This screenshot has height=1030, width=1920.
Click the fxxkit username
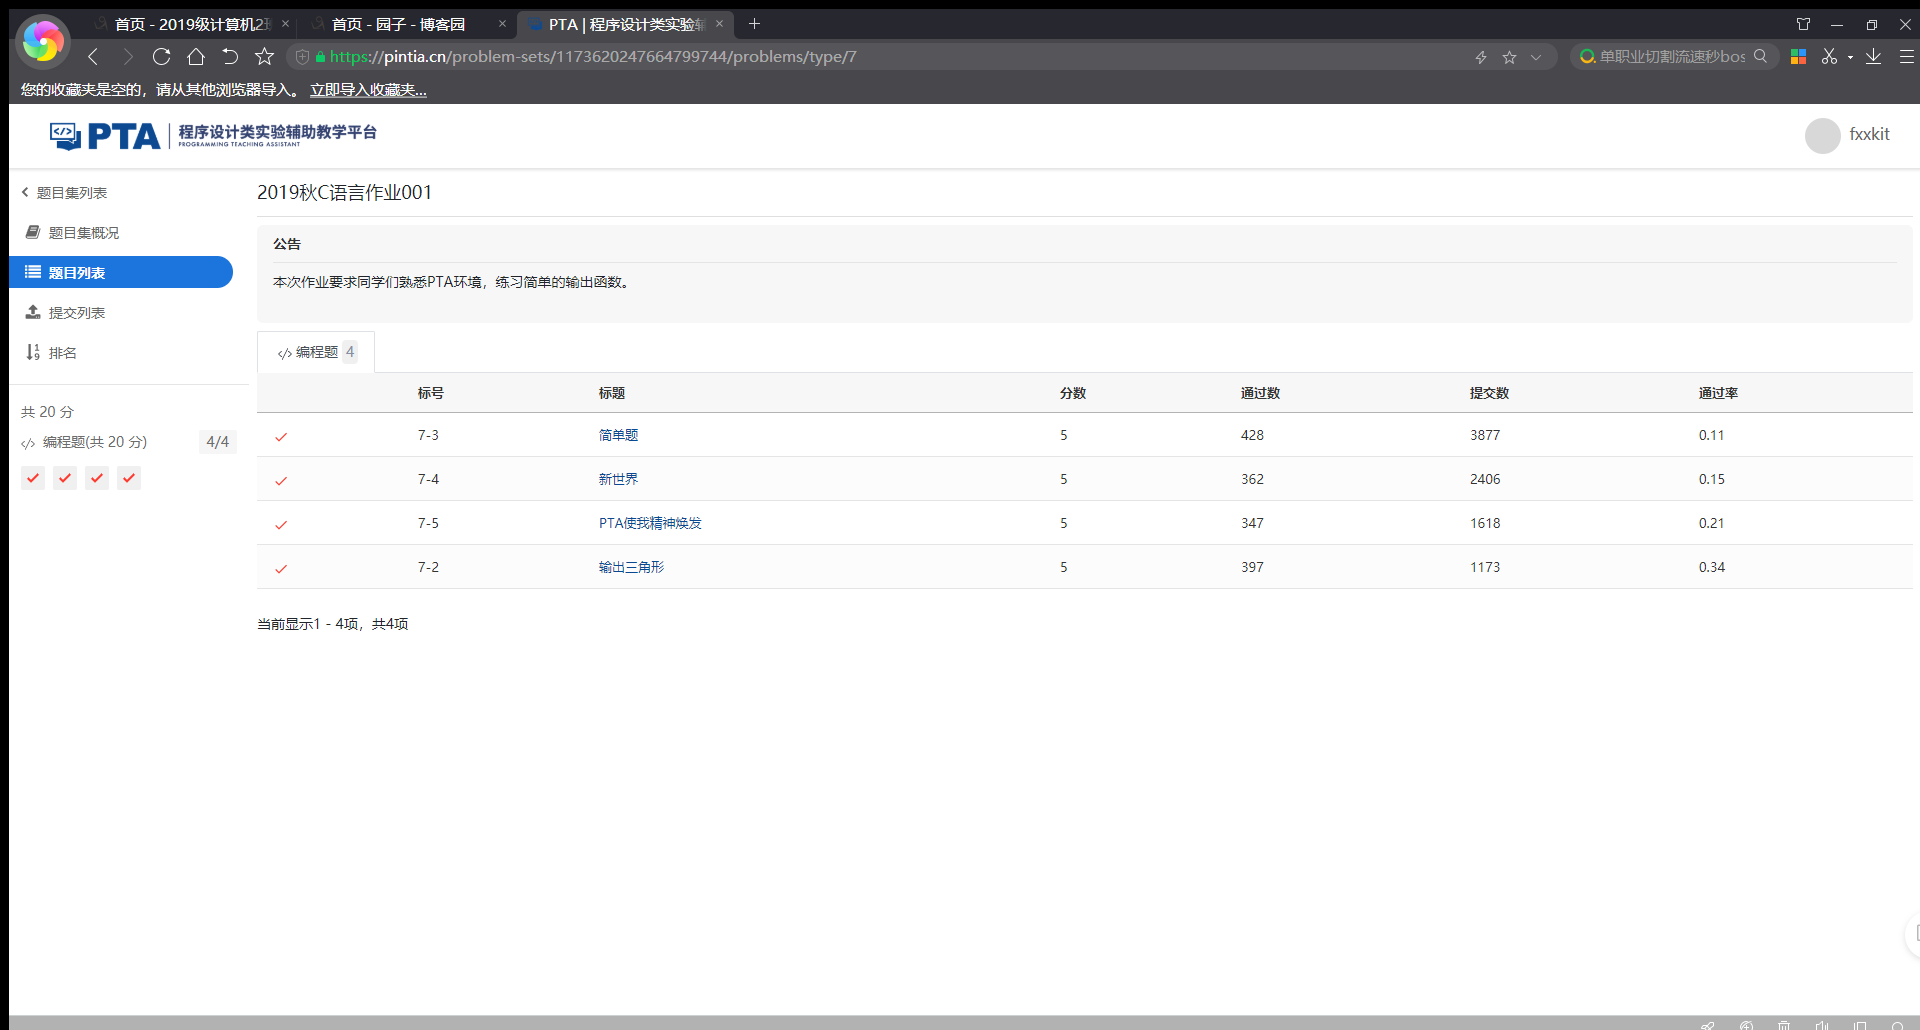coord(1869,135)
